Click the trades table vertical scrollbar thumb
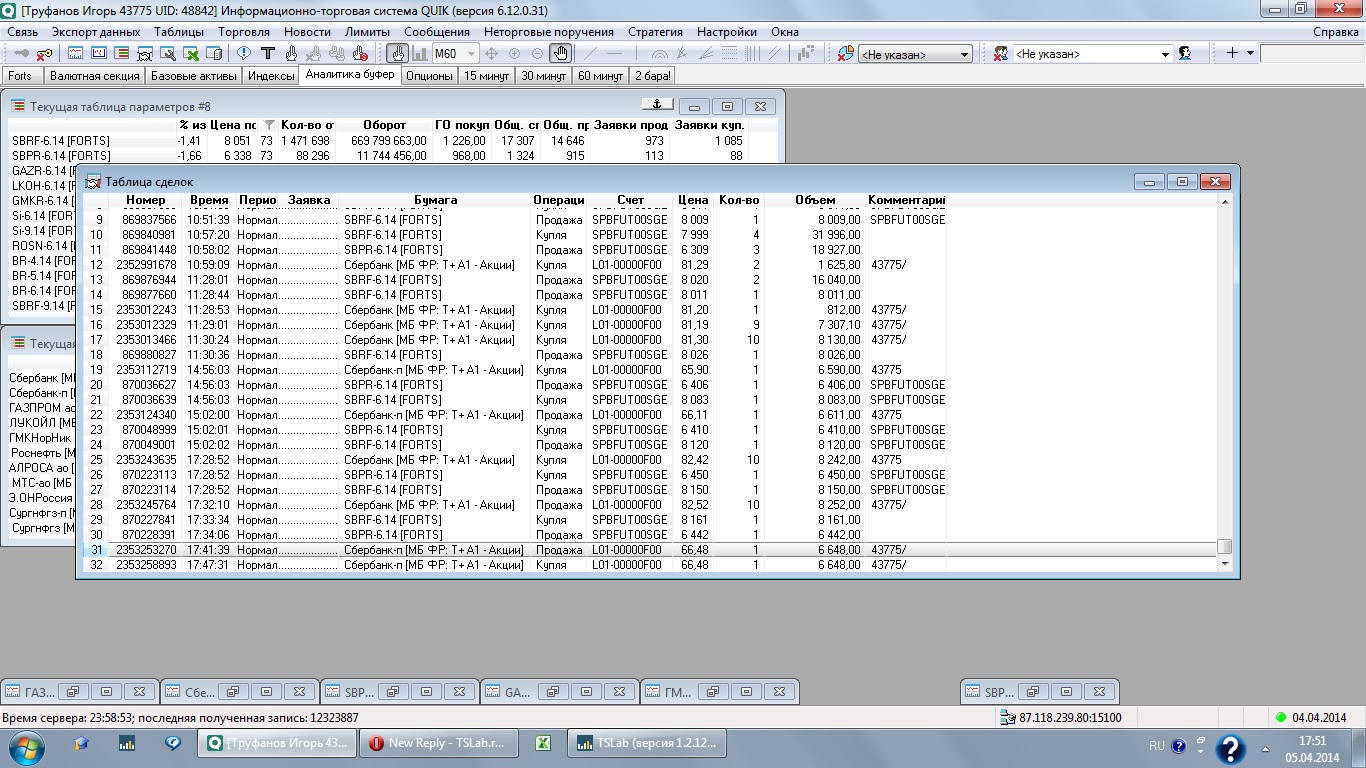 [x=1224, y=547]
